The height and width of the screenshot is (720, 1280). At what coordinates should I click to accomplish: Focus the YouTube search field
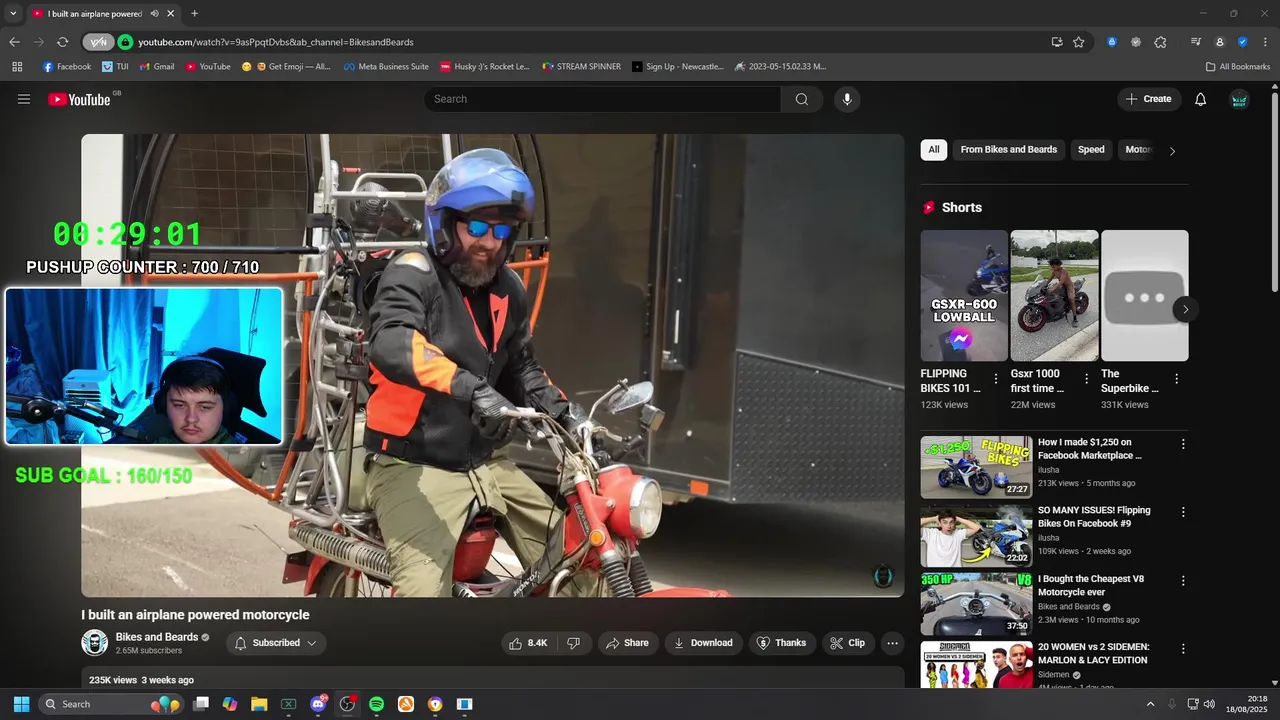coord(603,99)
